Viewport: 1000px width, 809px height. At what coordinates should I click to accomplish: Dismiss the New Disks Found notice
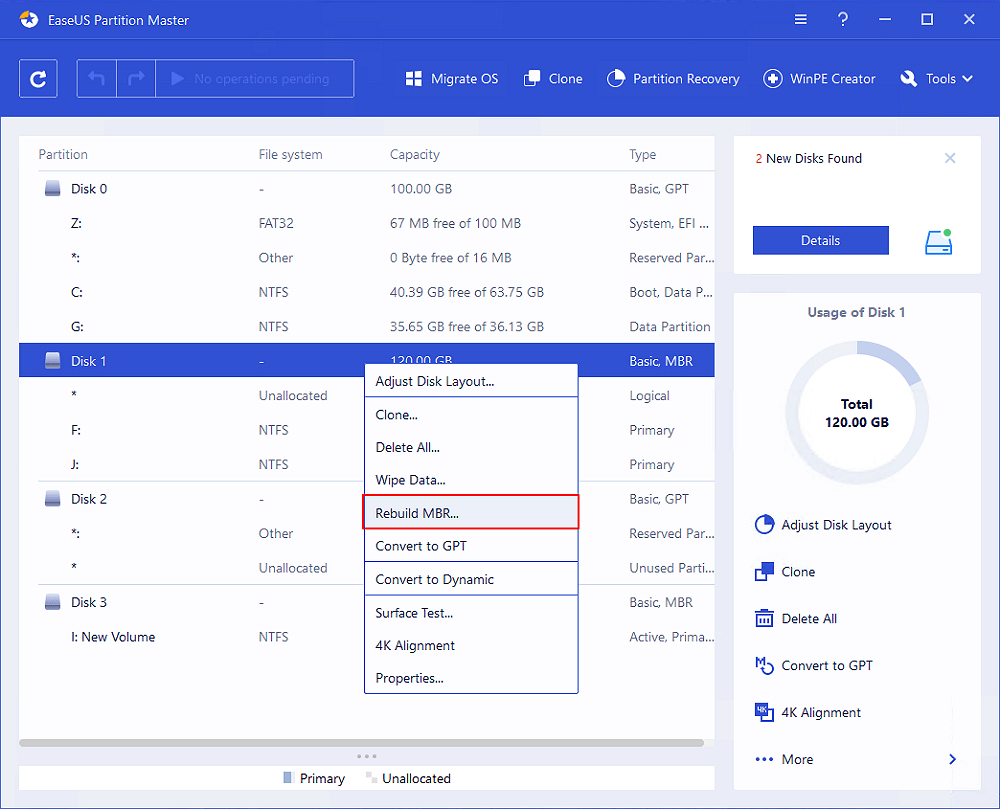(x=950, y=158)
